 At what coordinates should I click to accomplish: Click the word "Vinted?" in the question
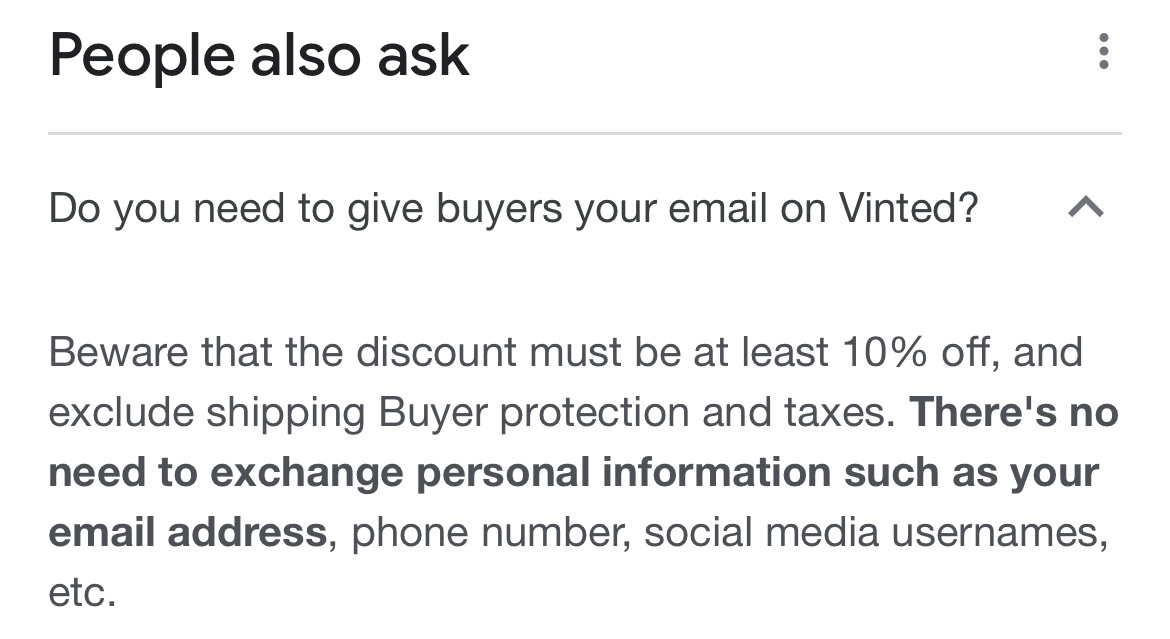click(908, 209)
